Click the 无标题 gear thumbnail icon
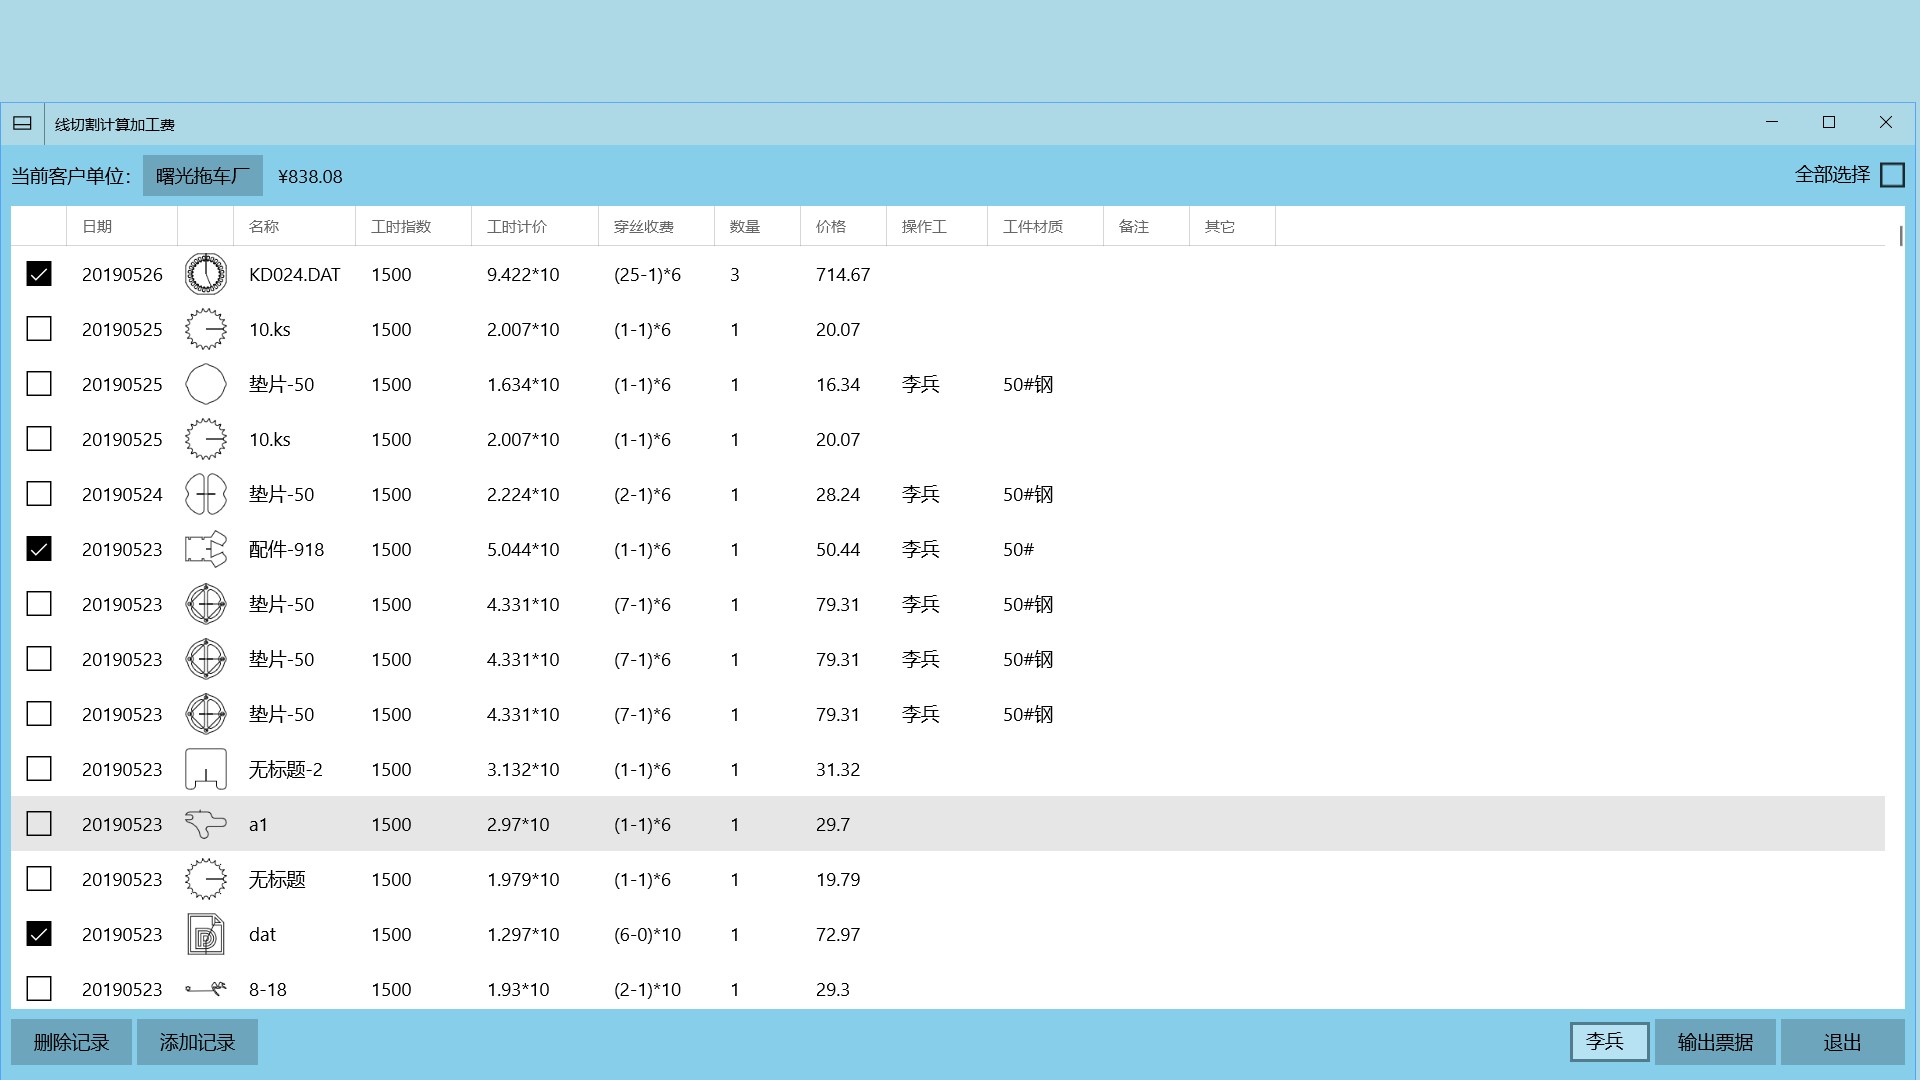 coord(205,879)
